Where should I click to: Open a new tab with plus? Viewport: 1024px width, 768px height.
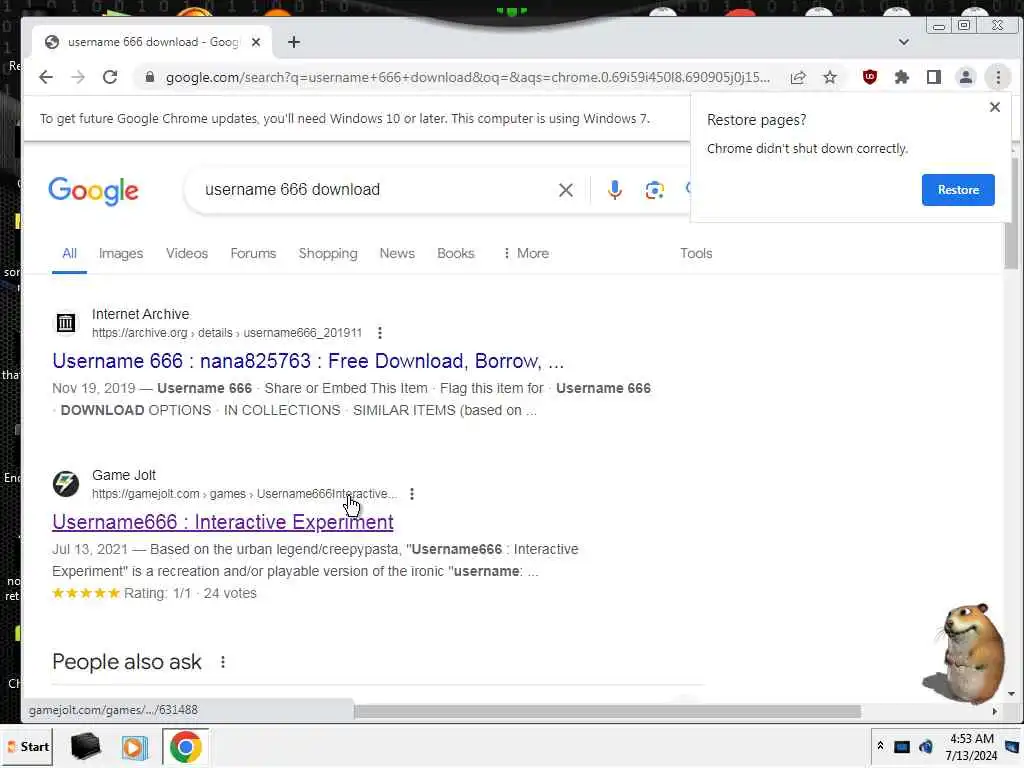click(x=294, y=42)
